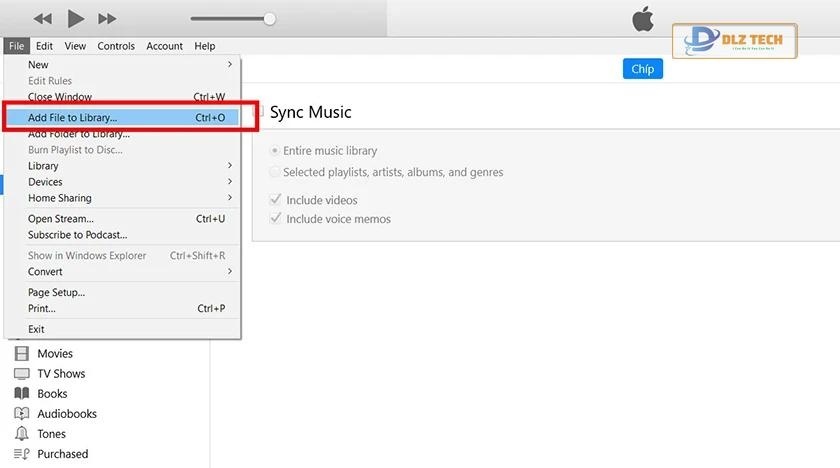
Task: Click the Rewind previous track icon
Action: pos(42,19)
